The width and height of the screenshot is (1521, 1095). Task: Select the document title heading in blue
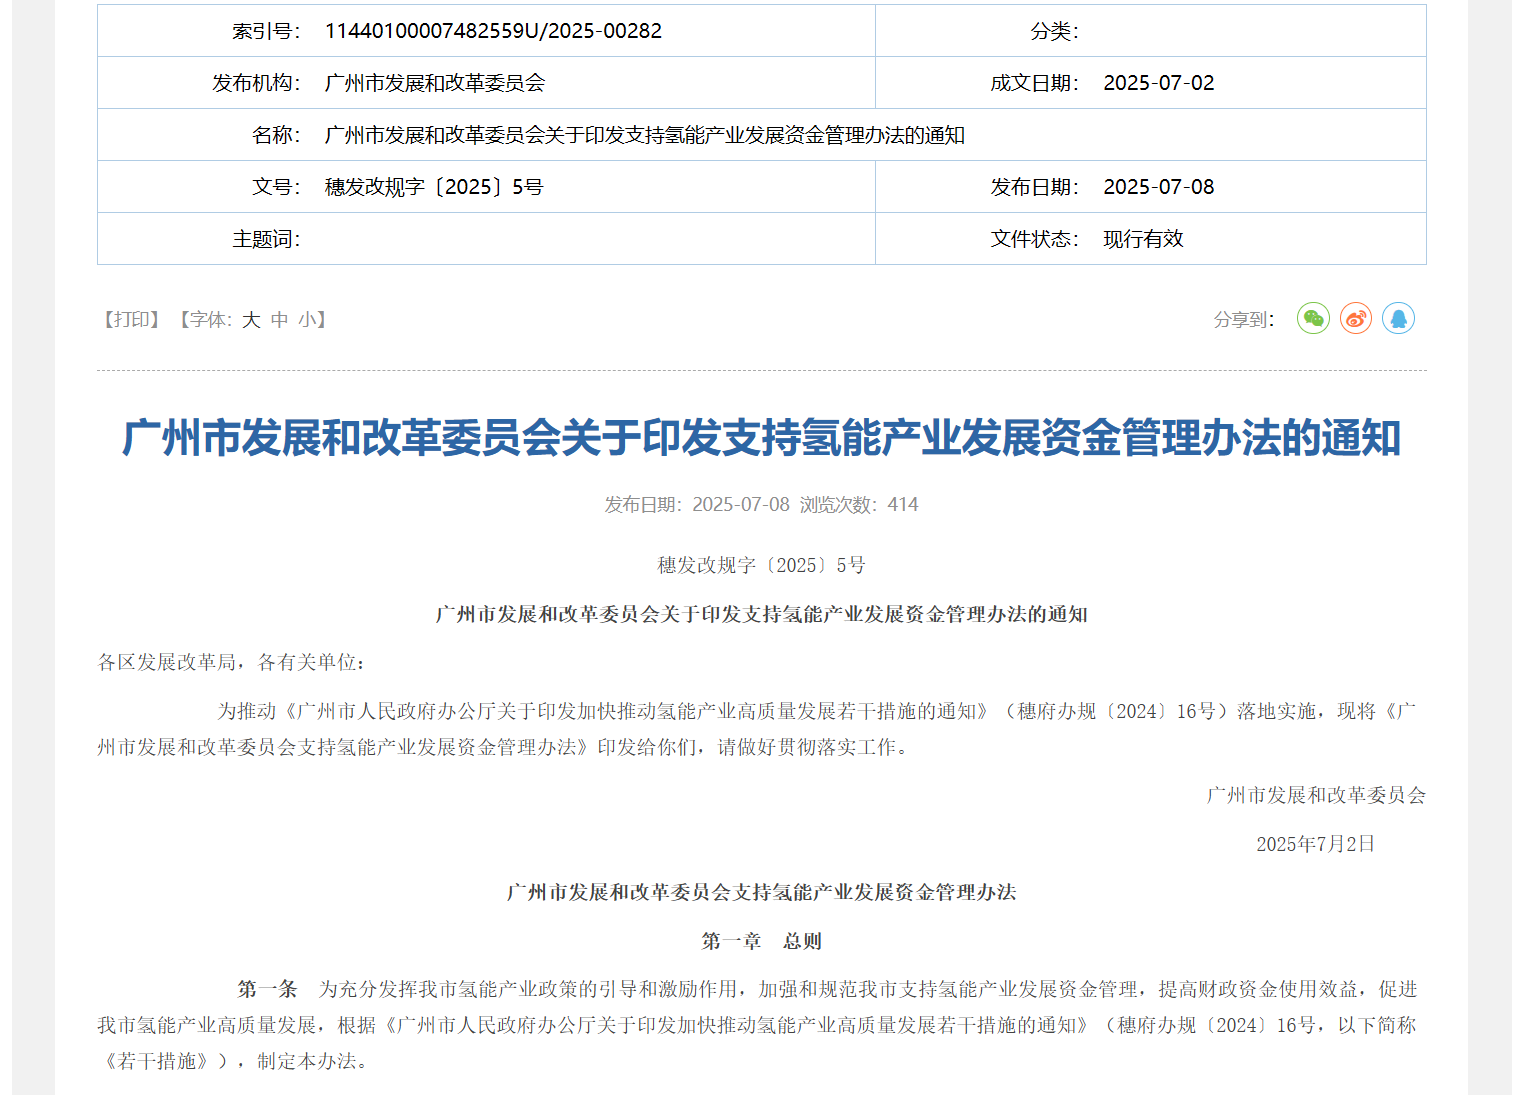pos(760,437)
